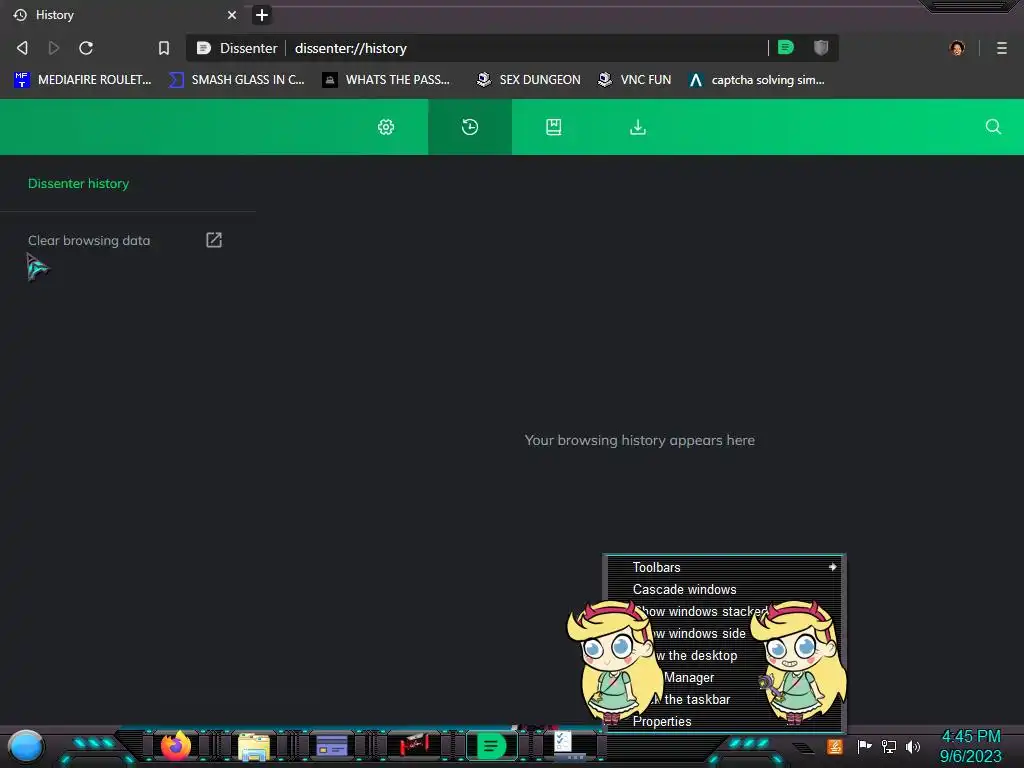Open the red spaceship app in taskbar
The height and width of the screenshot is (768, 1024).
[414, 744]
